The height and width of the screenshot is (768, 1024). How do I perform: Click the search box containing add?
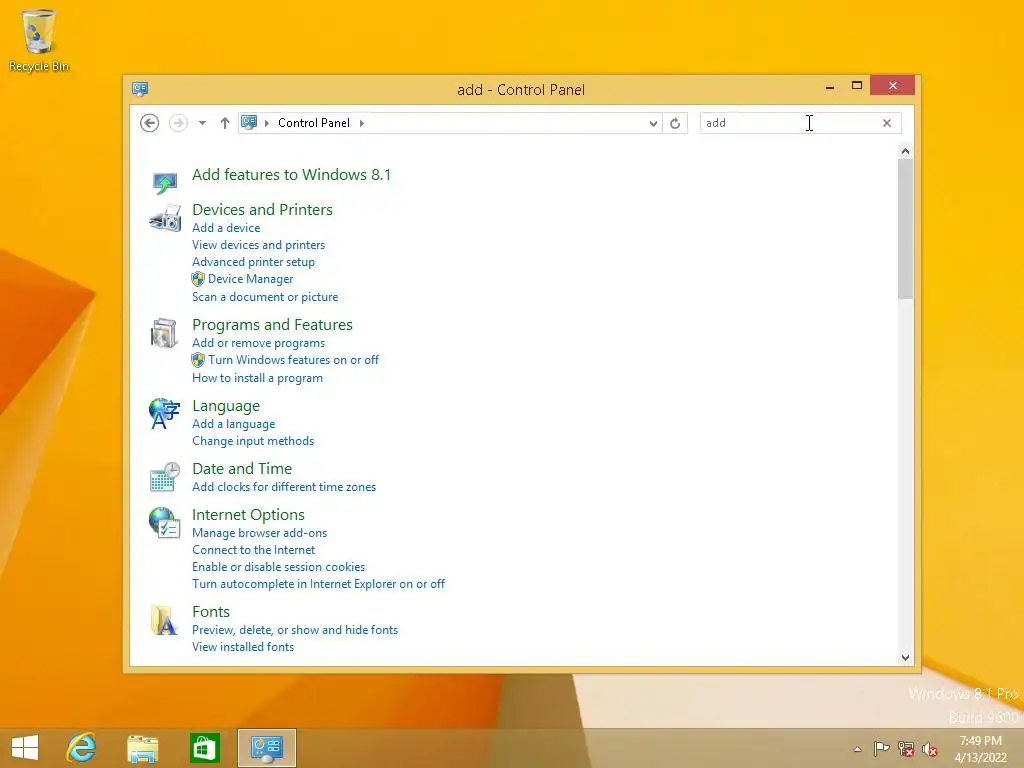[800, 123]
